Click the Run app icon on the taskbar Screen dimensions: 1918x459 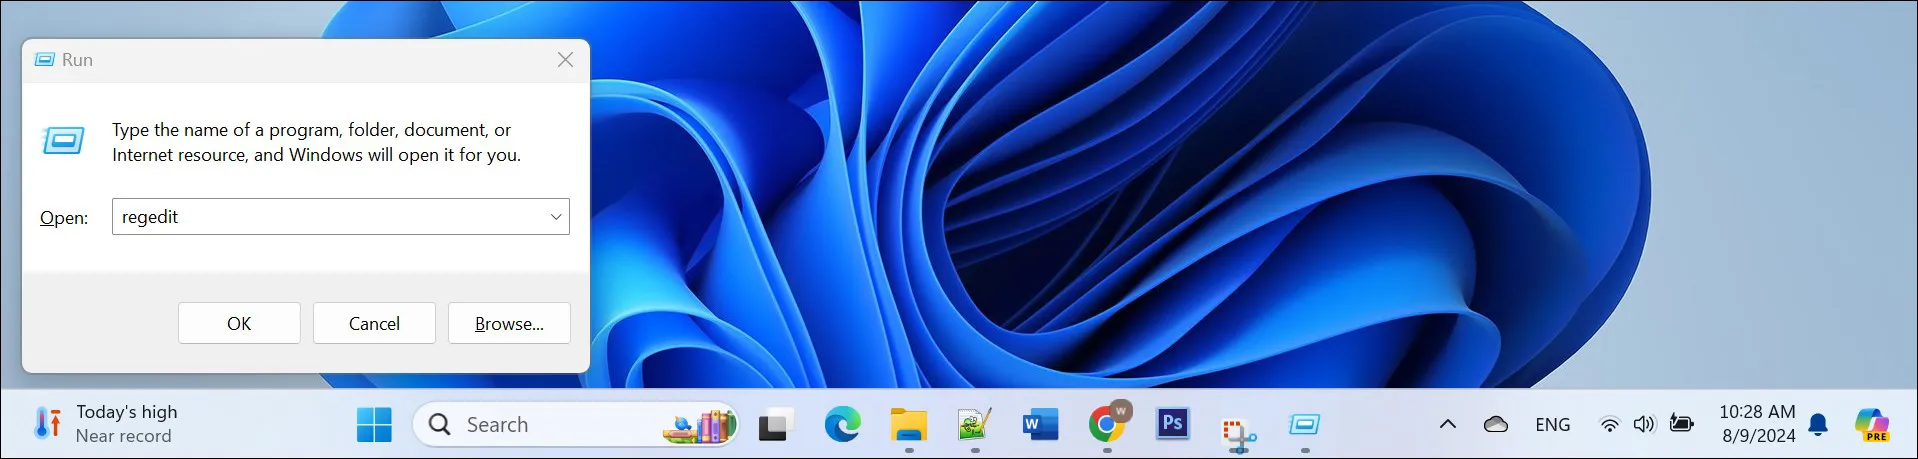[1304, 425]
